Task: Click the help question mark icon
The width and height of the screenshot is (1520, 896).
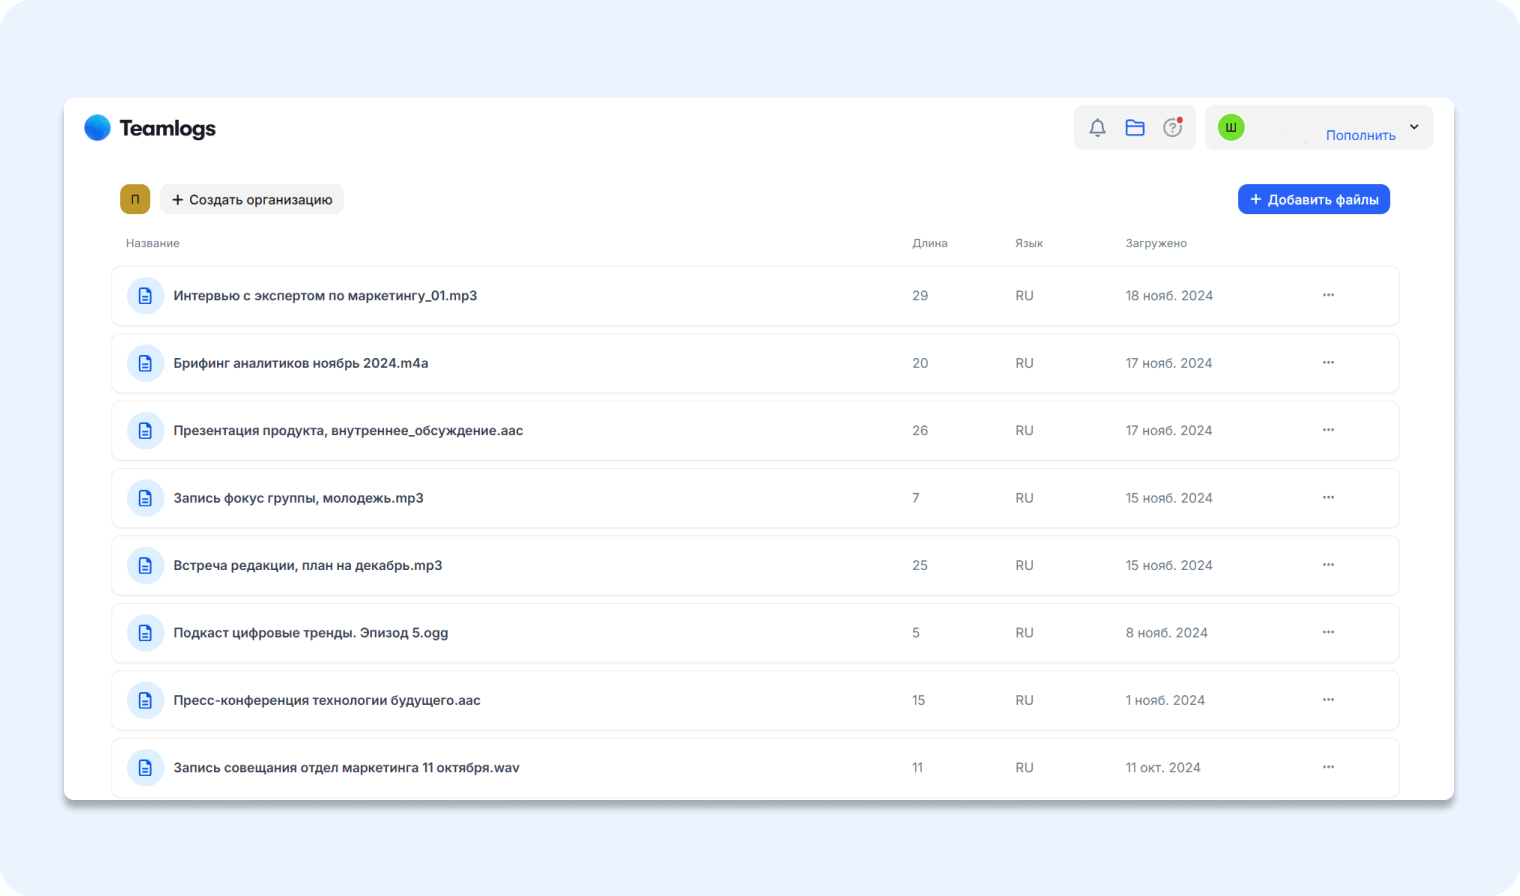Action: 1172,128
